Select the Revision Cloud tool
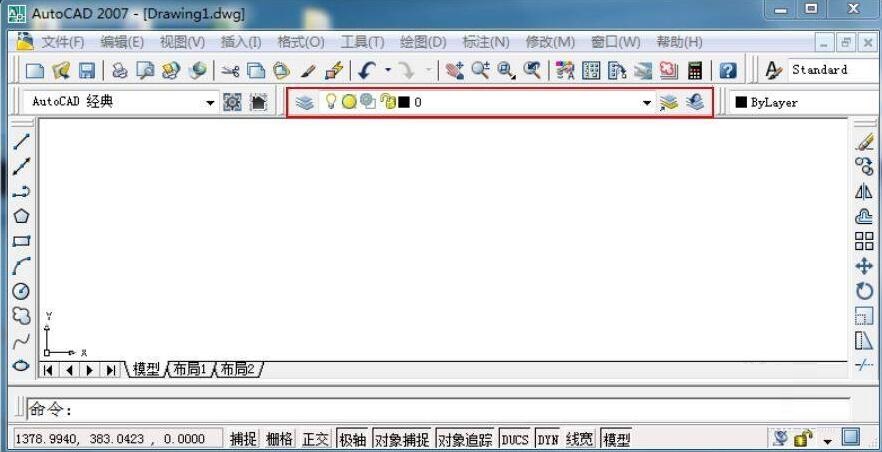The height and width of the screenshot is (452, 882). pyautogui.click(x=21, y=316)
